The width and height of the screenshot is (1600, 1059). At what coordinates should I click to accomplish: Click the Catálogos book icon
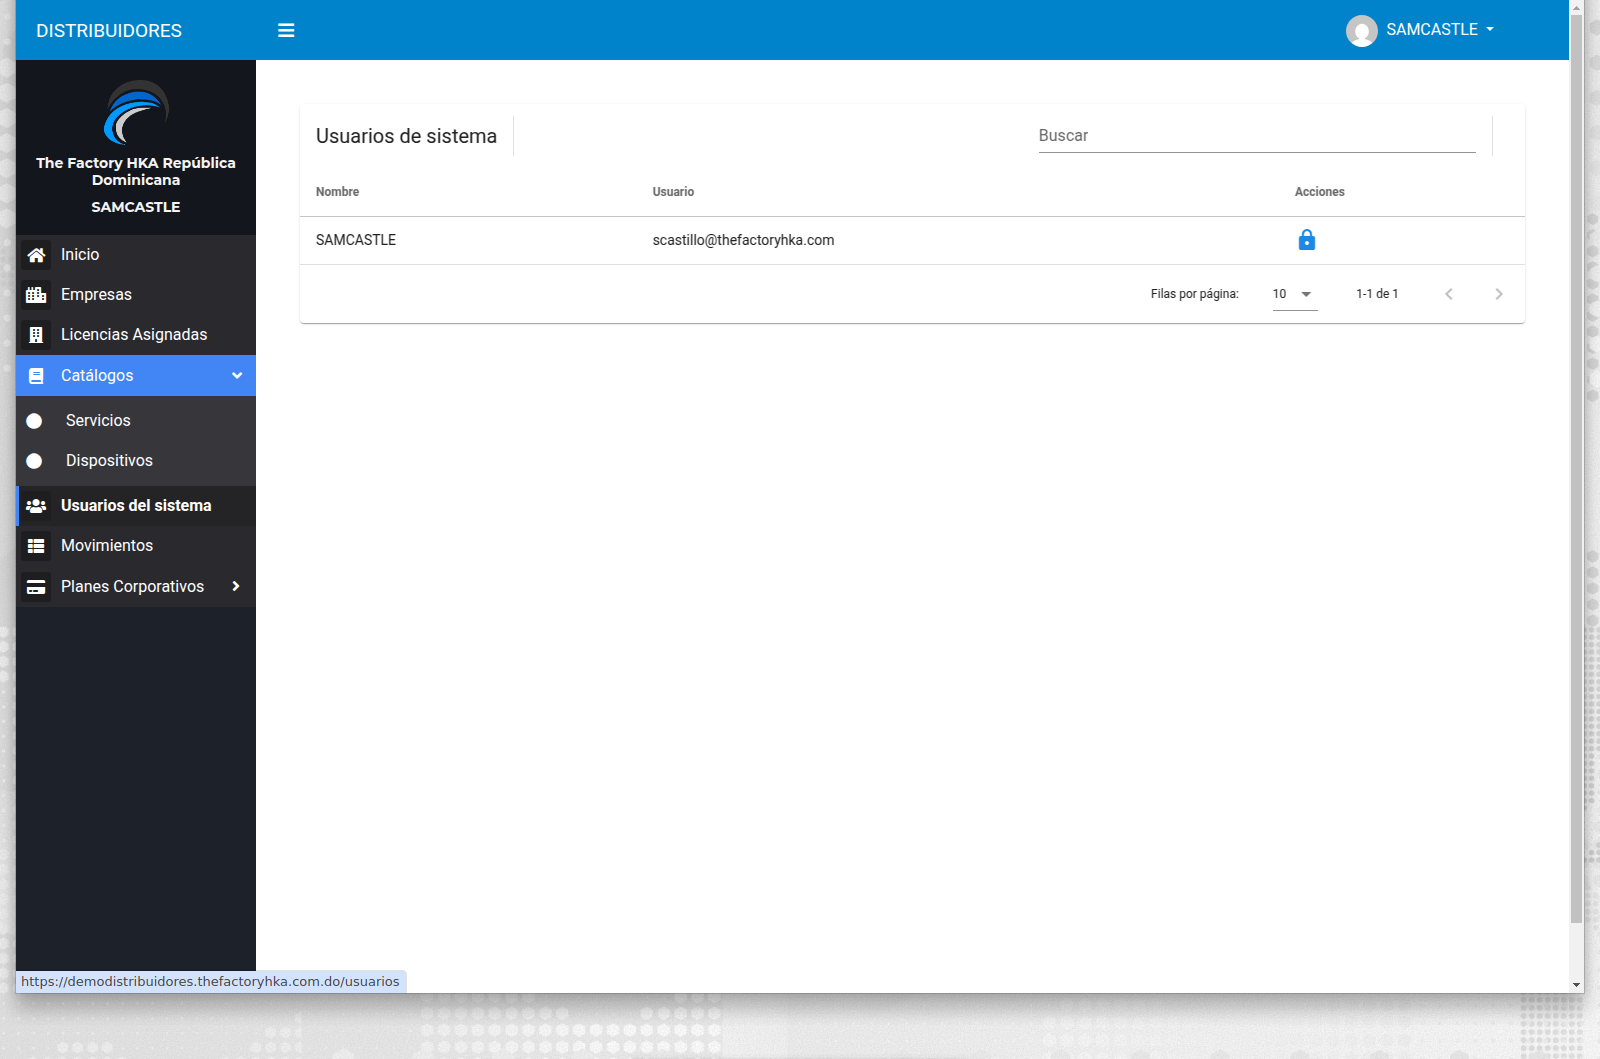tap(36, 376)
